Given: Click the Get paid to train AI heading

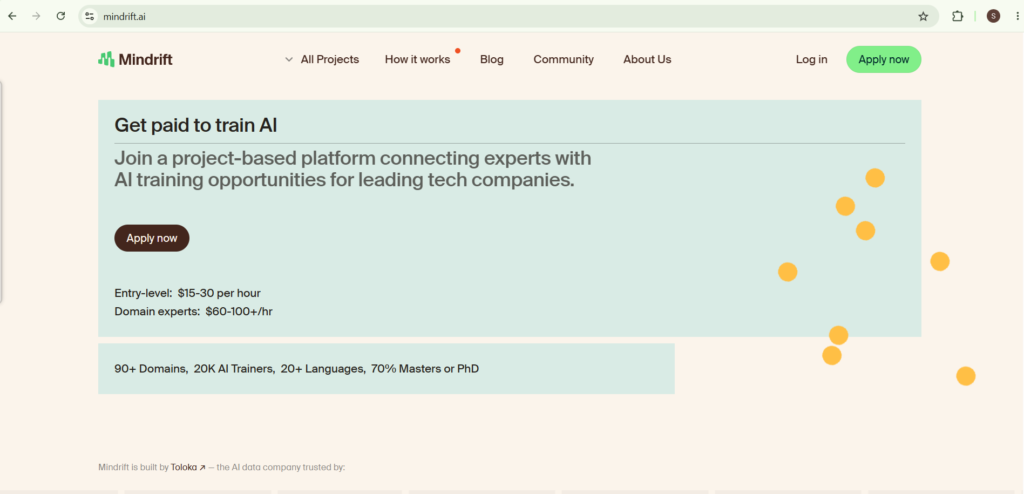Looking at the screenshot, I should (196, 125).
